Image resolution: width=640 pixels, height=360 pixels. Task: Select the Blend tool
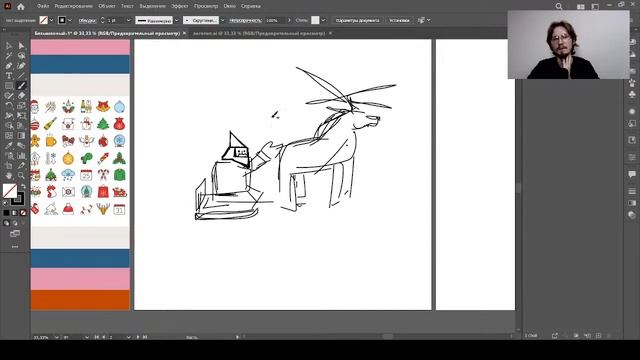pyautogui.click(x=21, y=146)
